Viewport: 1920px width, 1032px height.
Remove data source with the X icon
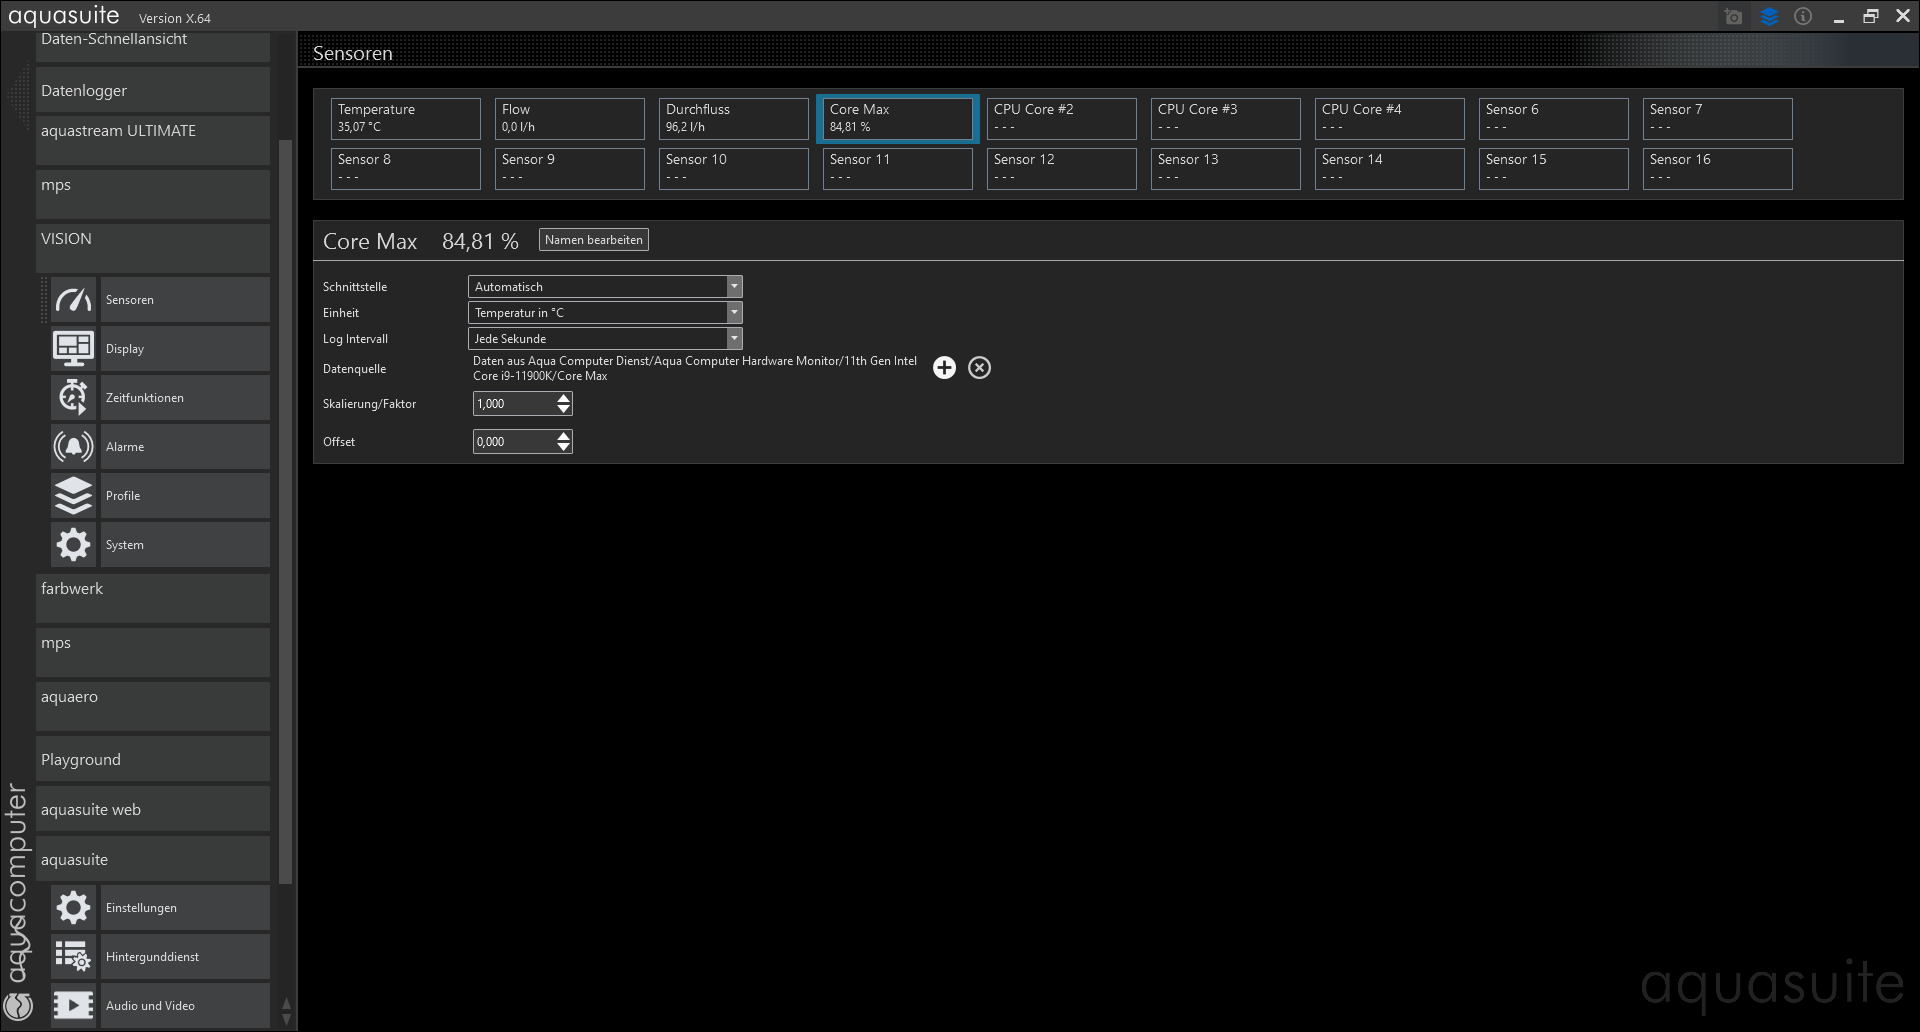pos(979,368)
